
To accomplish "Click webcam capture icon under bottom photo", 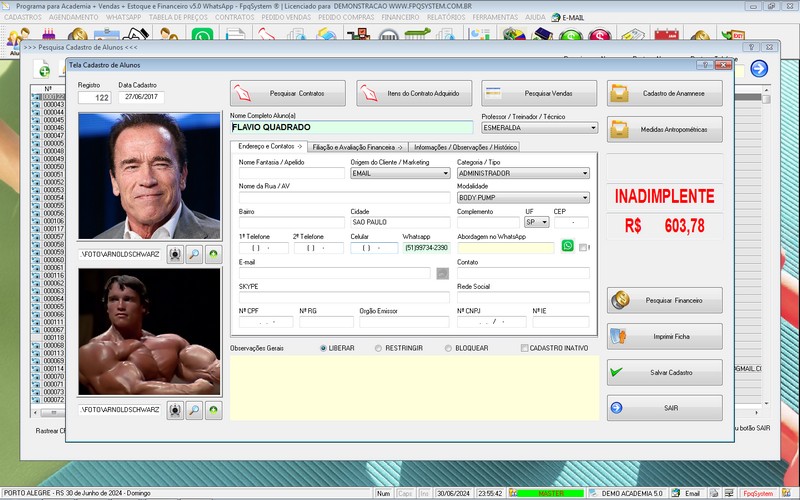I will tap(175, 409).
